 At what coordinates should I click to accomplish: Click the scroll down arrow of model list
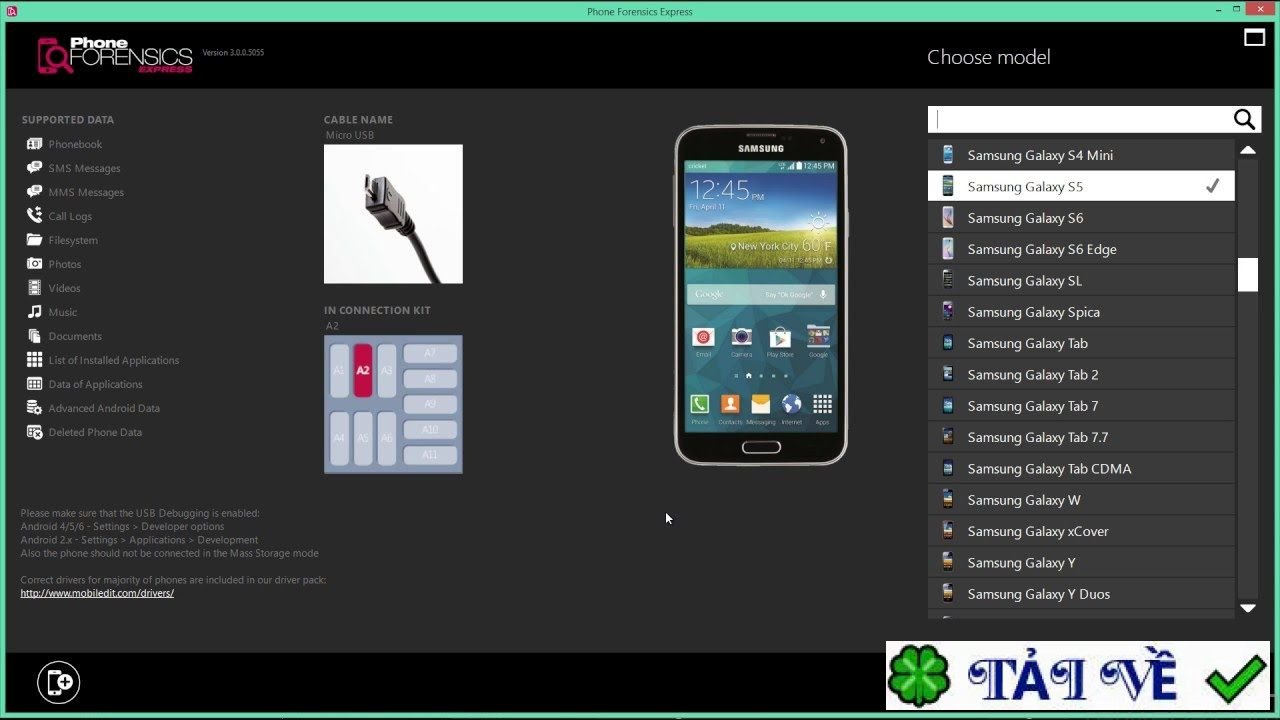tap(1247, 607)
